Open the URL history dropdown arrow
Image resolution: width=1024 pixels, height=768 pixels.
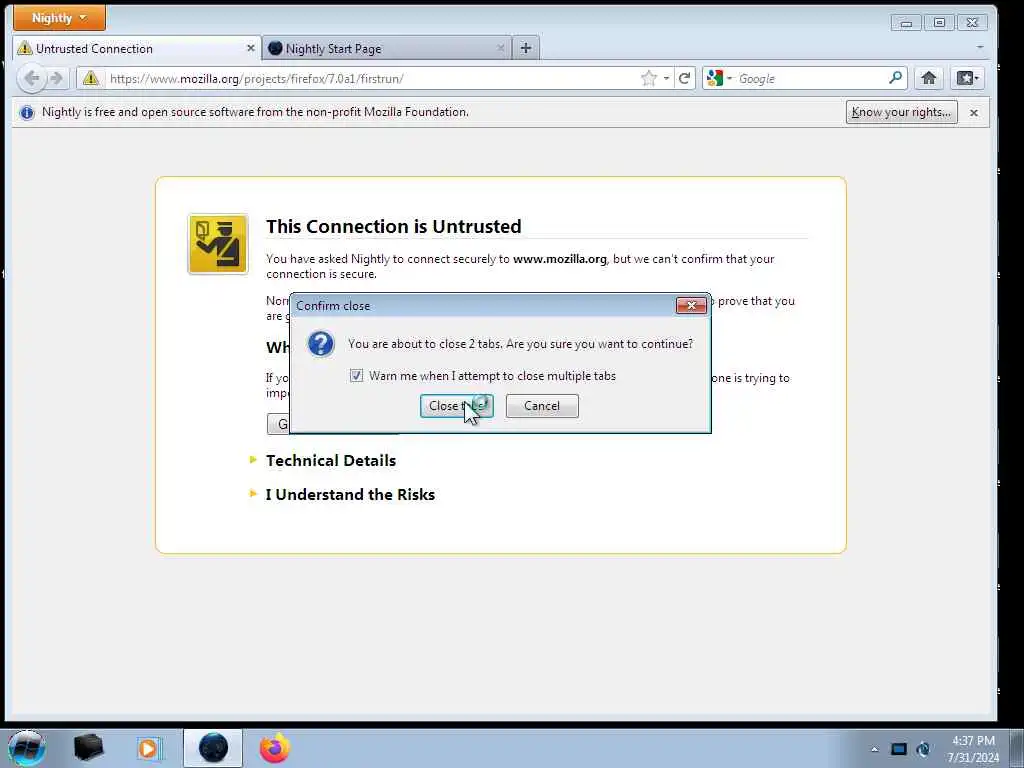click(666, 78)
